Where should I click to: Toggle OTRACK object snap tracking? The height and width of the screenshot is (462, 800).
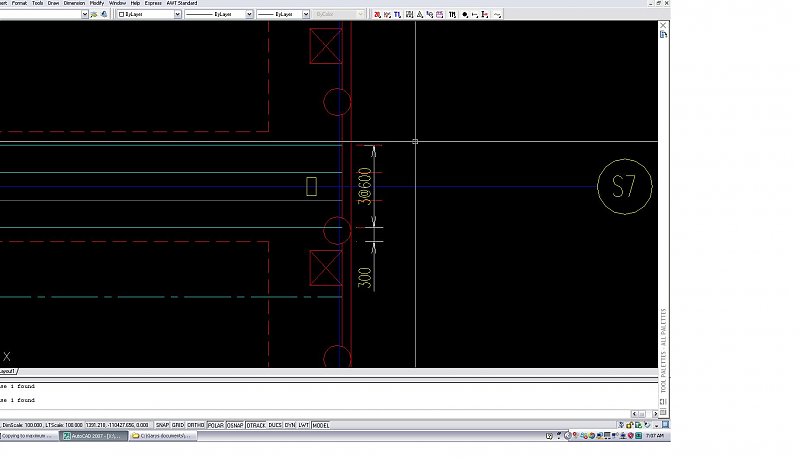tap(256, 425)
